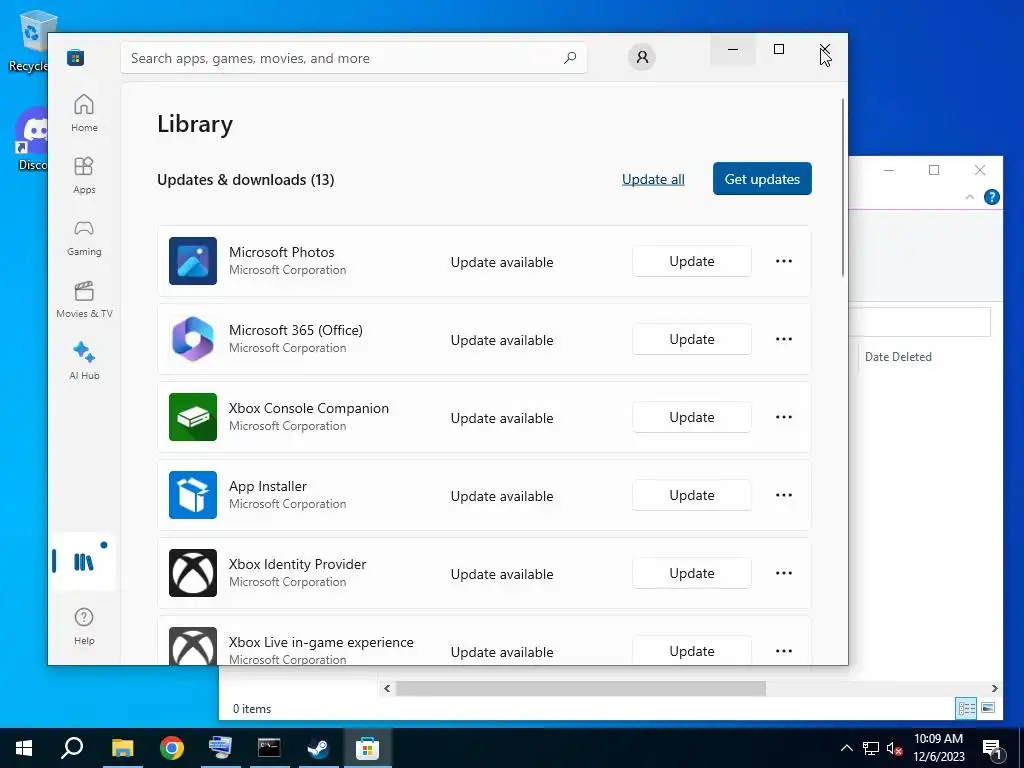This screenshot has height=768, width=1024.
Task: Open the user account profile icon
Action: [x=642, y=57]
